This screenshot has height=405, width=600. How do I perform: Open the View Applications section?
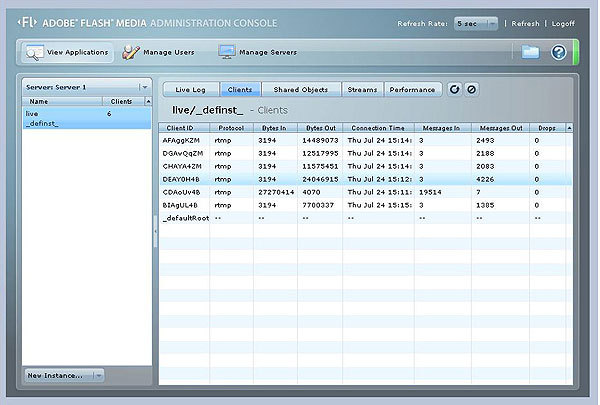[68, 52]
